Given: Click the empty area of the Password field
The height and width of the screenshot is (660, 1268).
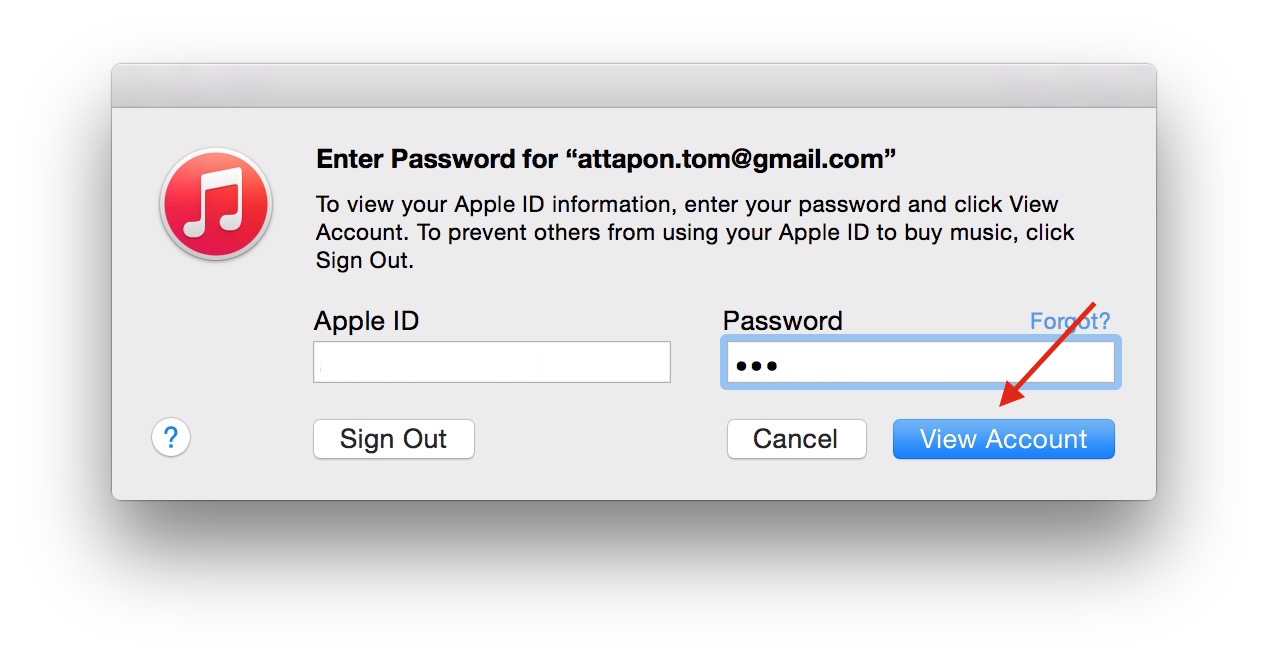Looking at the screenshot, I should 940,364.
